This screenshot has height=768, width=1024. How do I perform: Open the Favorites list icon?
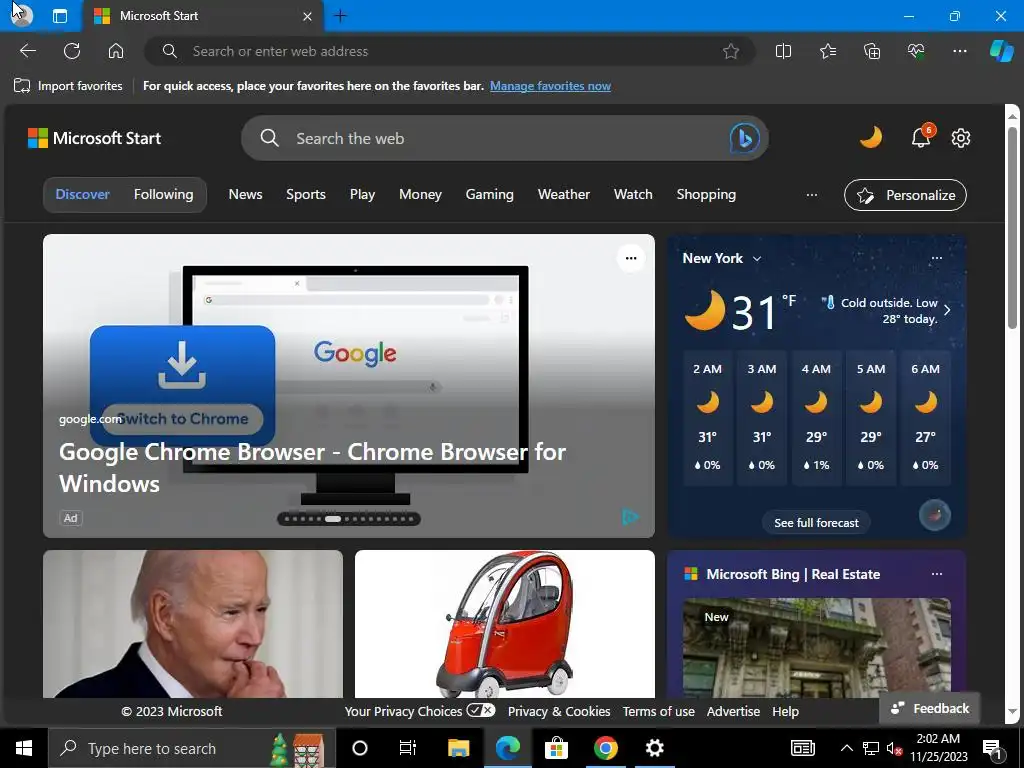827,51
